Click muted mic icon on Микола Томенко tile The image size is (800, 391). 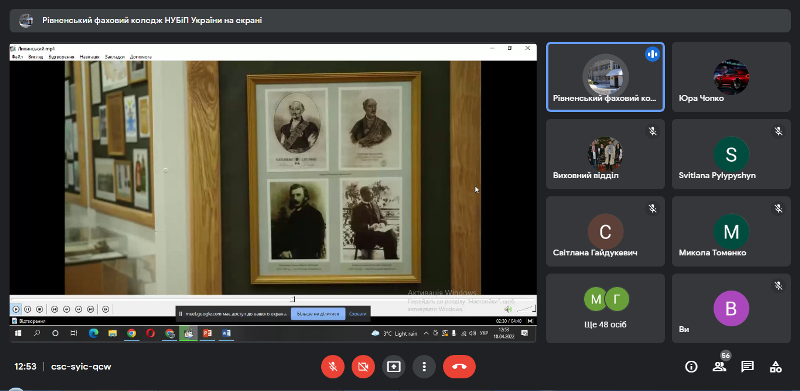tap(778, 208)
